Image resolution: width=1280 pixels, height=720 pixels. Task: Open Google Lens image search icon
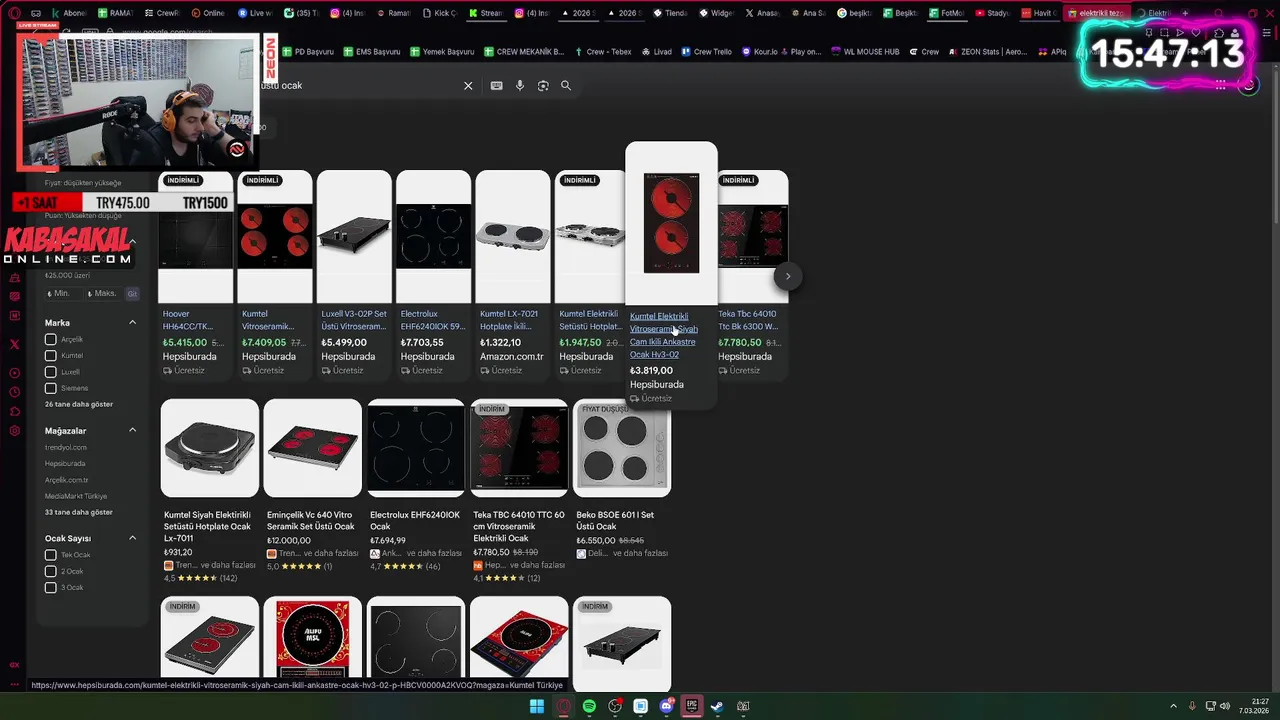pos(543,86)
